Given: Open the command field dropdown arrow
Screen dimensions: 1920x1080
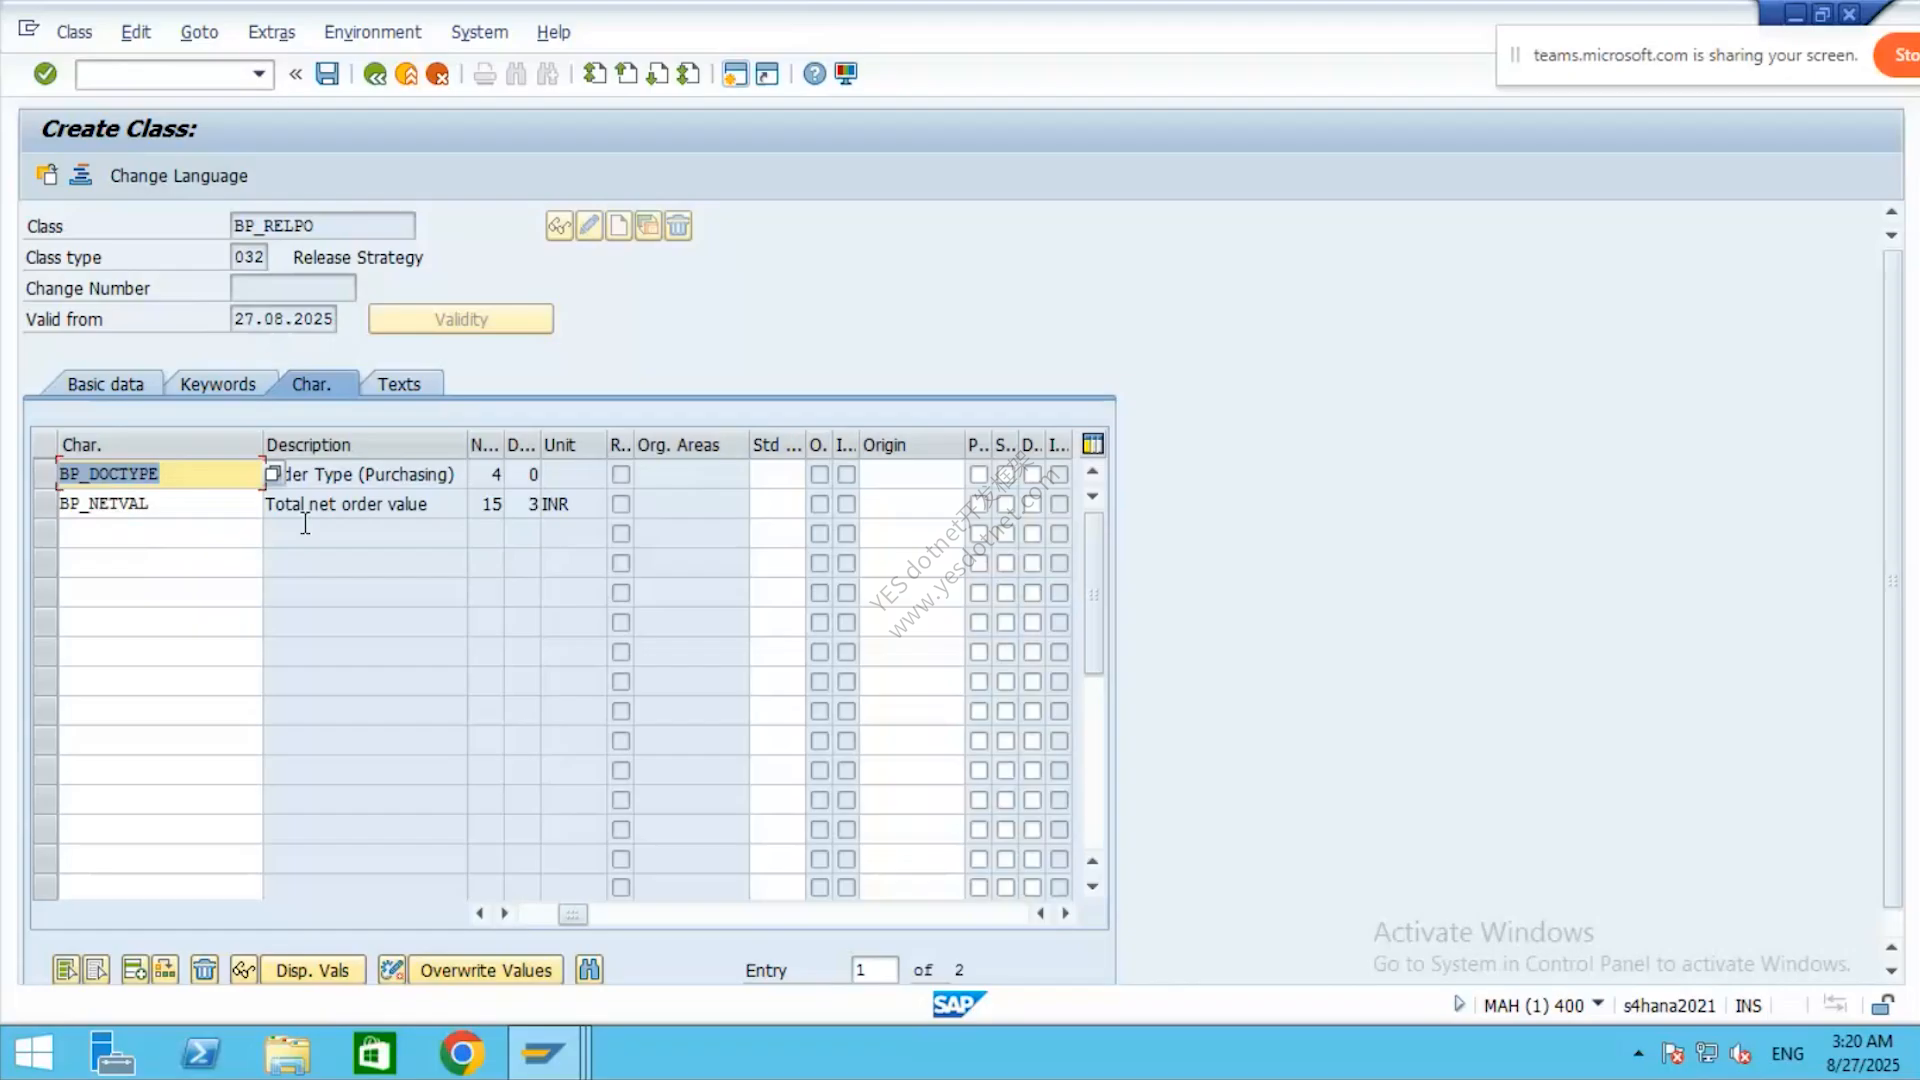Looking at the screenshot, I should [259, 74].
